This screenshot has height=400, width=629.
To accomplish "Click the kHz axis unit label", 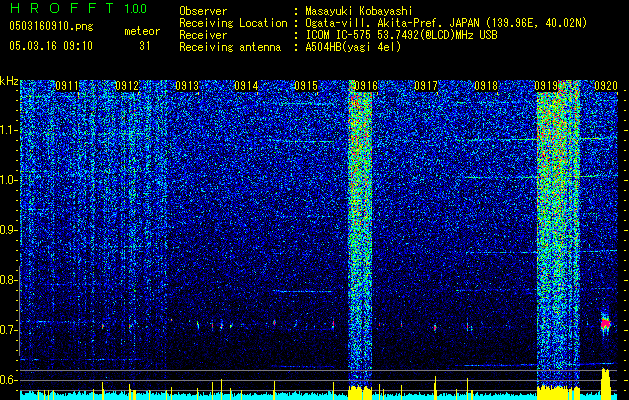I will 9,81.
